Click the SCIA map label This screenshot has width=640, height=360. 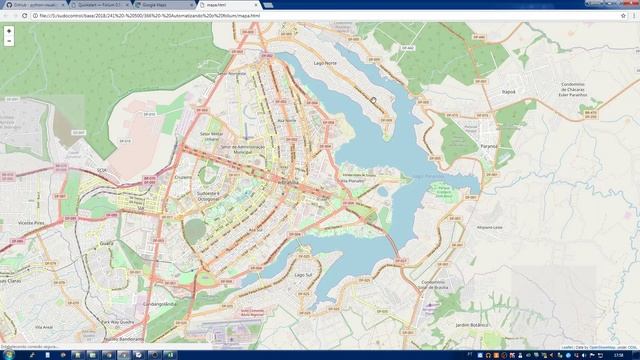(102, 170)
